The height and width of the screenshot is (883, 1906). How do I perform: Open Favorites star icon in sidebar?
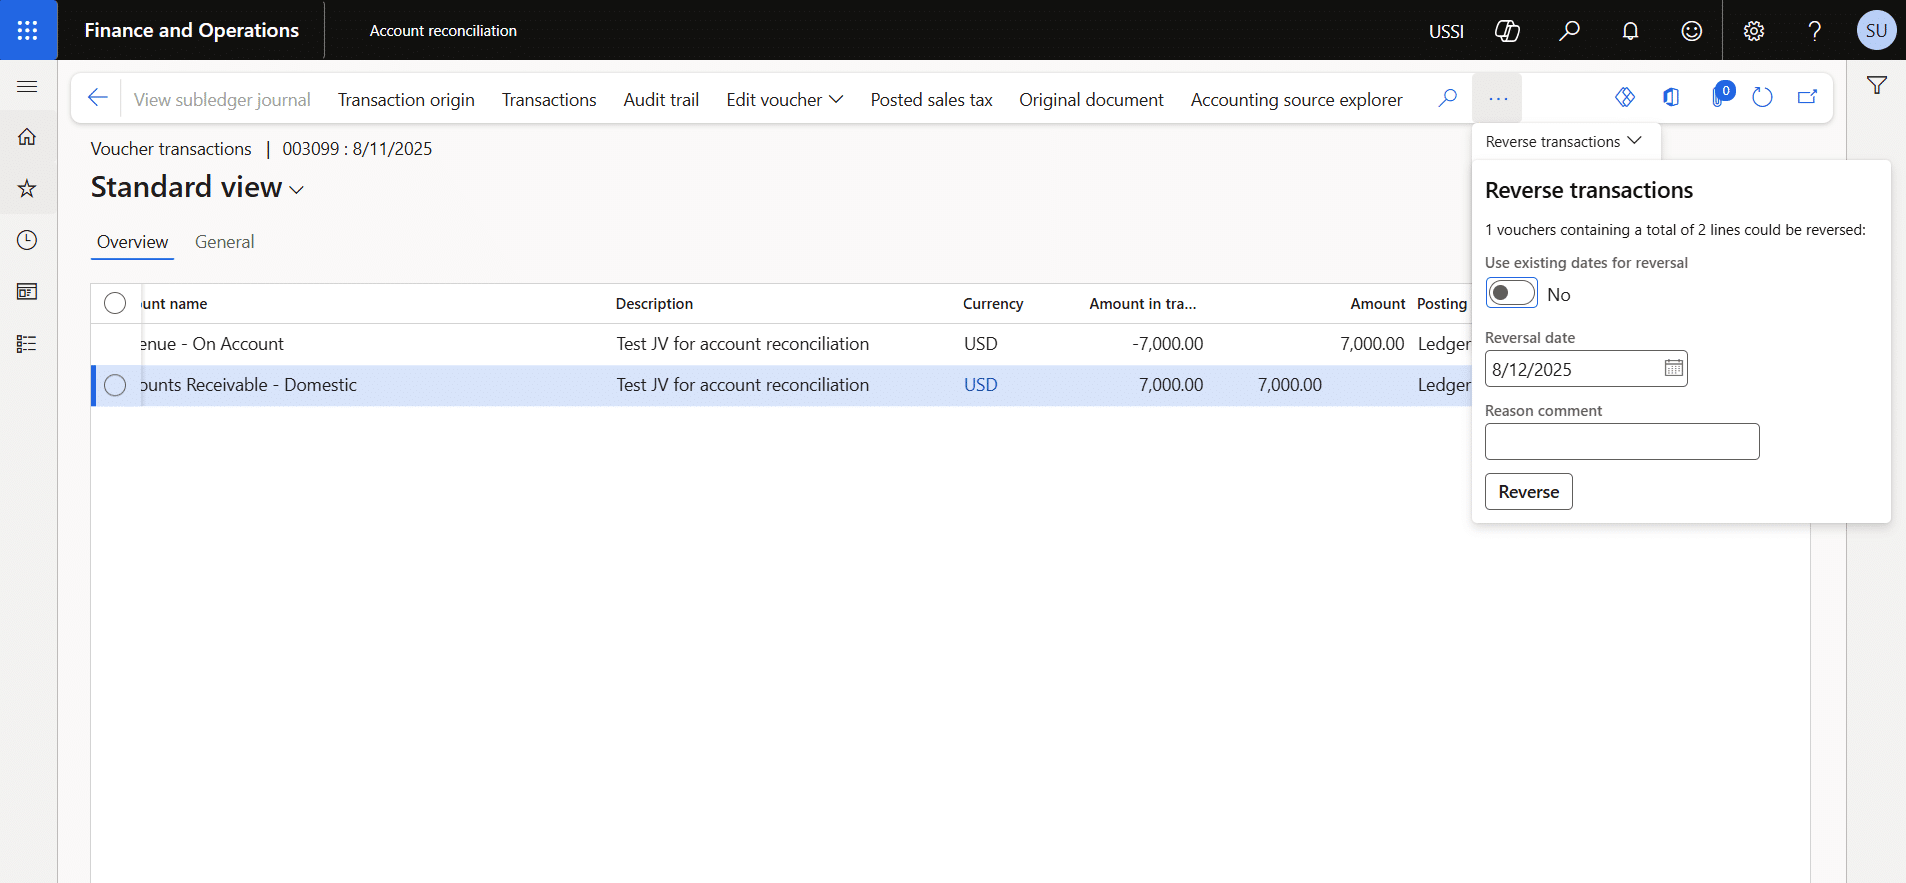pos(27,189)
